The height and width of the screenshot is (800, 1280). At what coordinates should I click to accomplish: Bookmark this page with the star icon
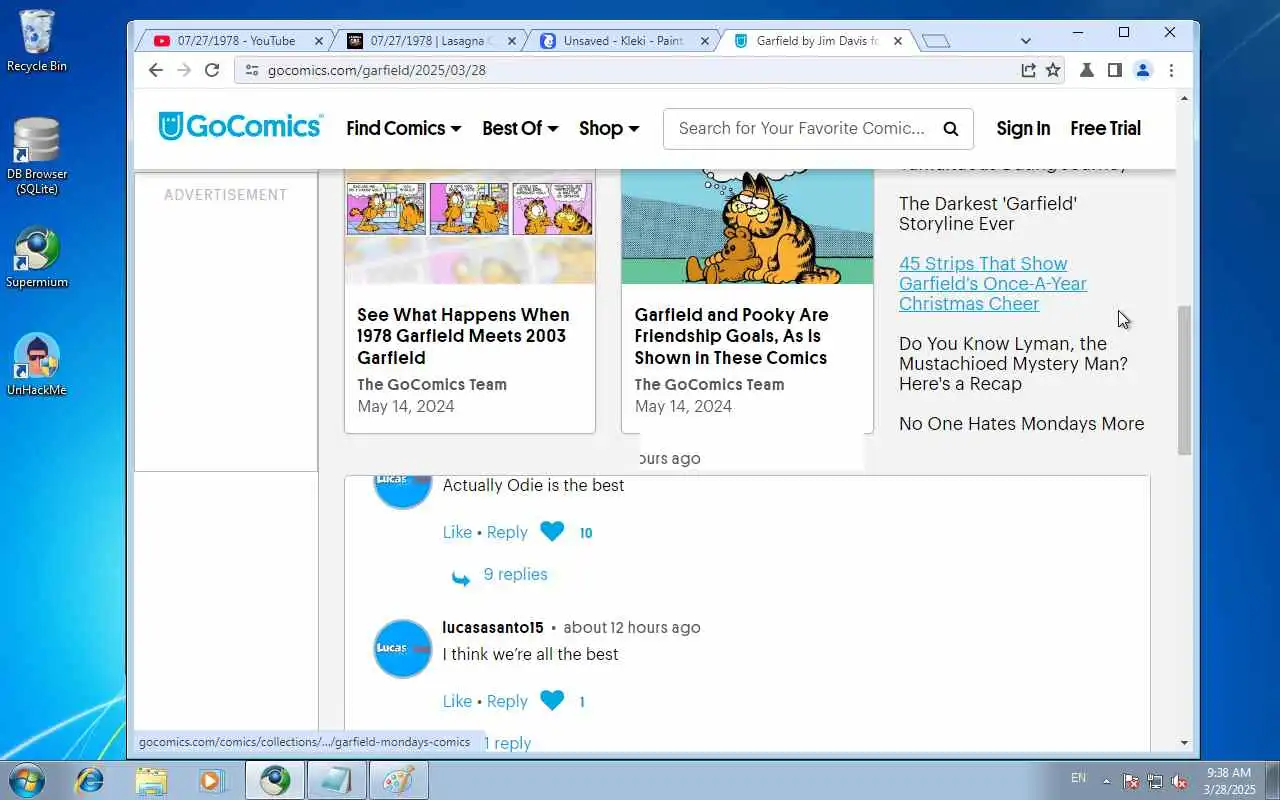click(x=1053, y=70)
